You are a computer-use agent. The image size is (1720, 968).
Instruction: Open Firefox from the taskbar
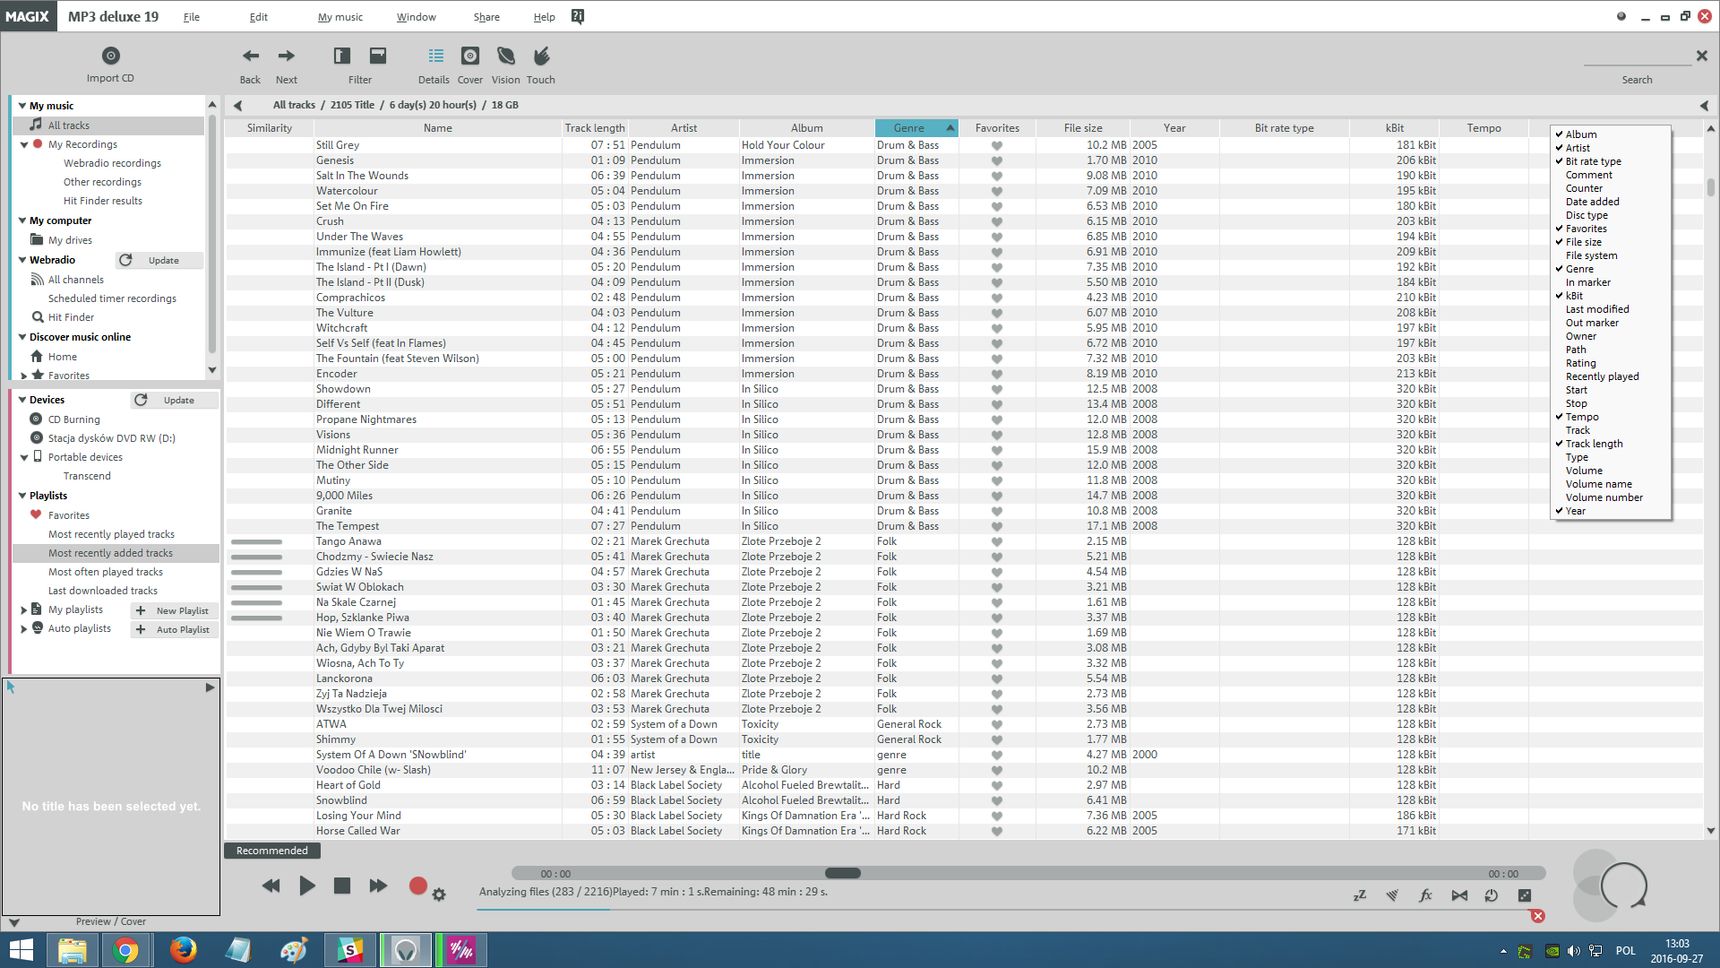click(x=182, y=949)
